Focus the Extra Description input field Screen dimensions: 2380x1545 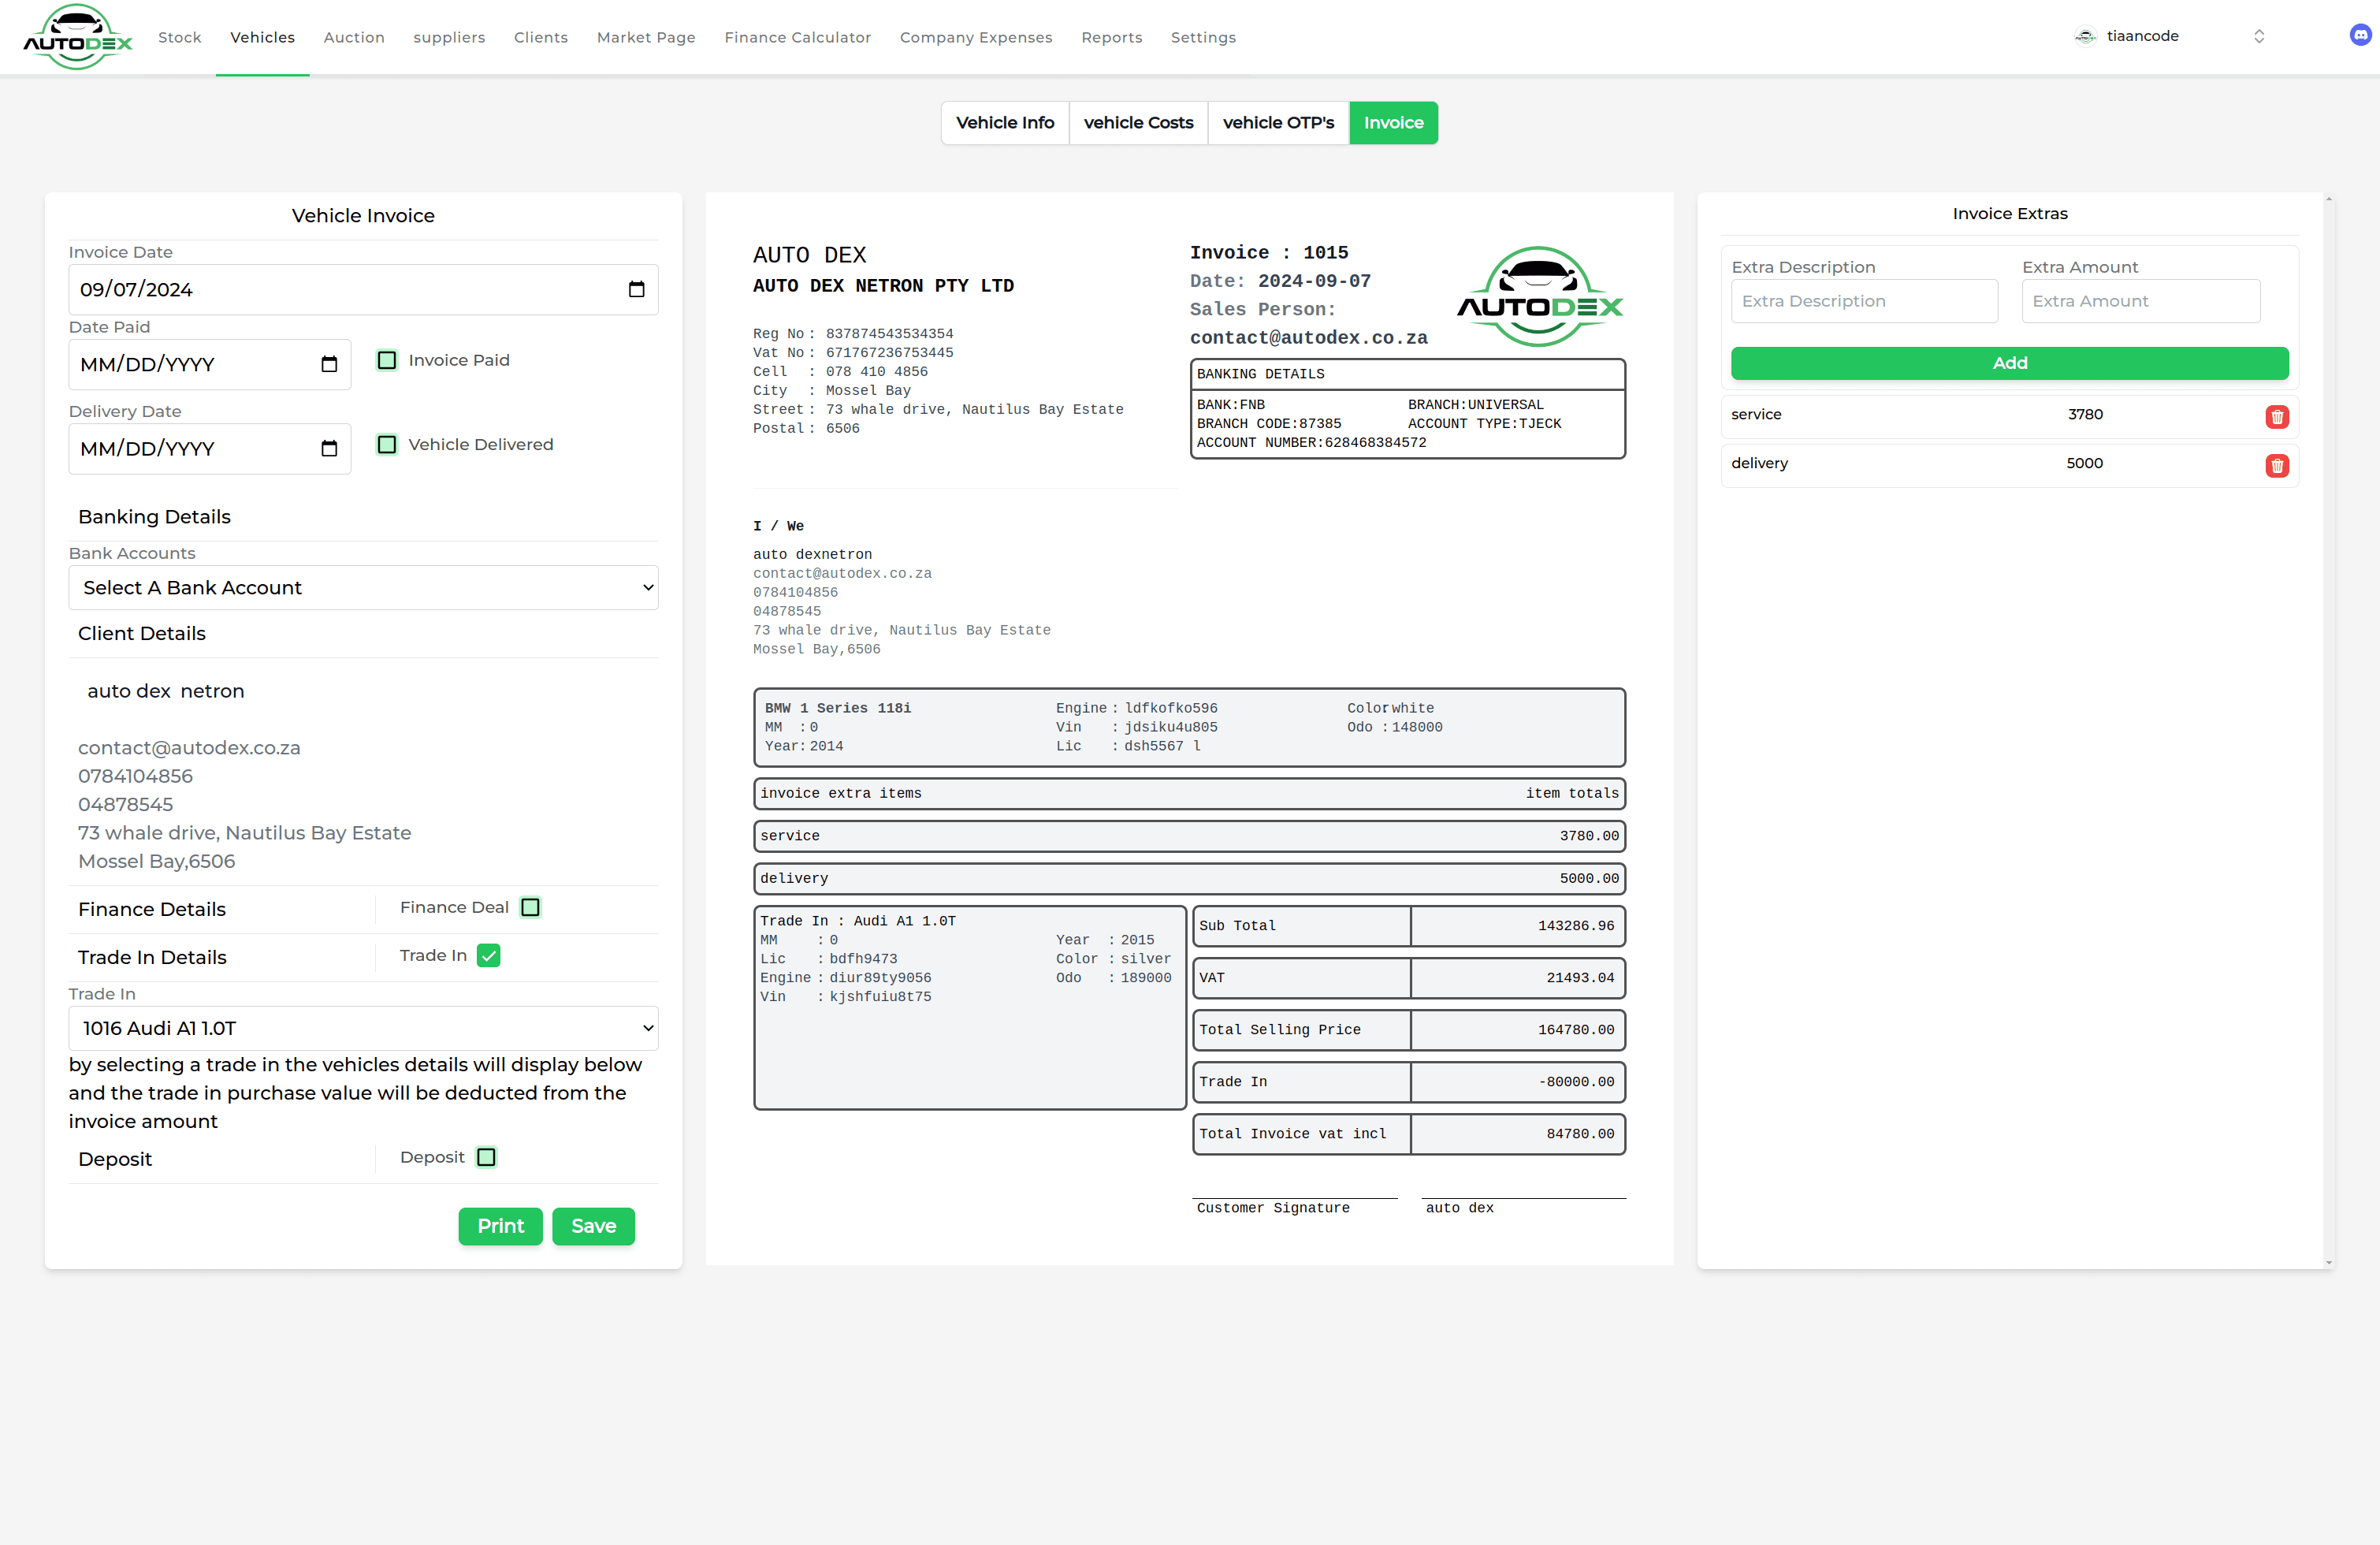pos(1864,301)
